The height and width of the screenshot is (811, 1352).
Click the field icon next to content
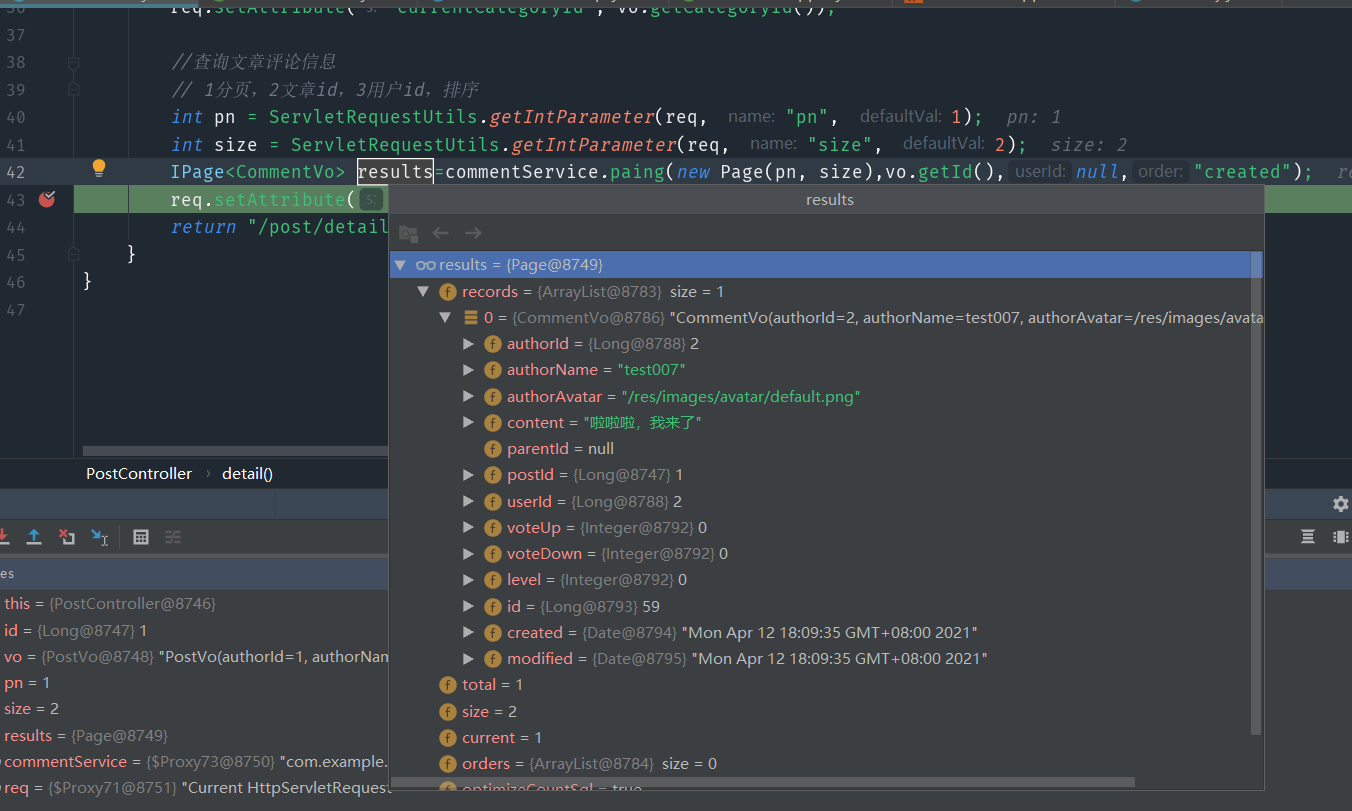point(493,423)
